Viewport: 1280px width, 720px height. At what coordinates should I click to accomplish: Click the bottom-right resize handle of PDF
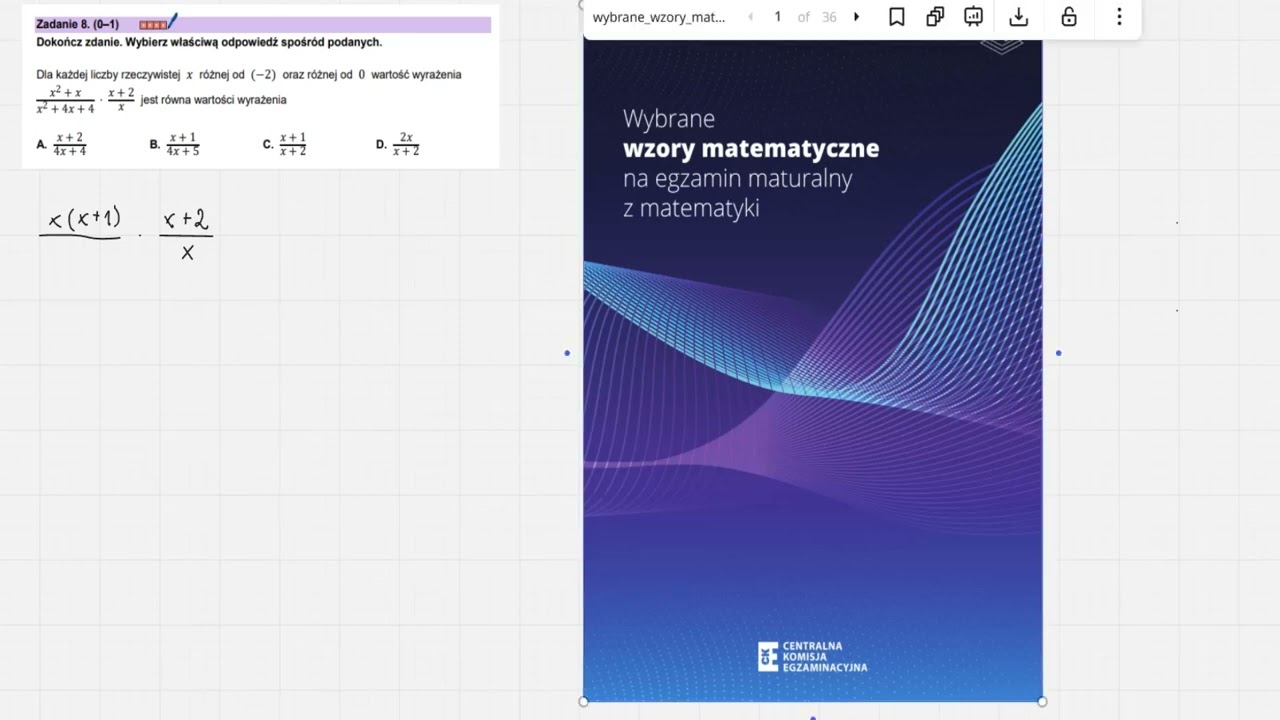click(1042, 702)
